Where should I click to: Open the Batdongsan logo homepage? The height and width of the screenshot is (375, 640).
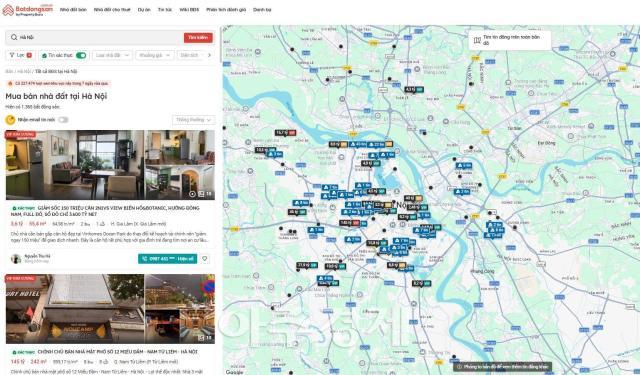[x=28, y=10]
